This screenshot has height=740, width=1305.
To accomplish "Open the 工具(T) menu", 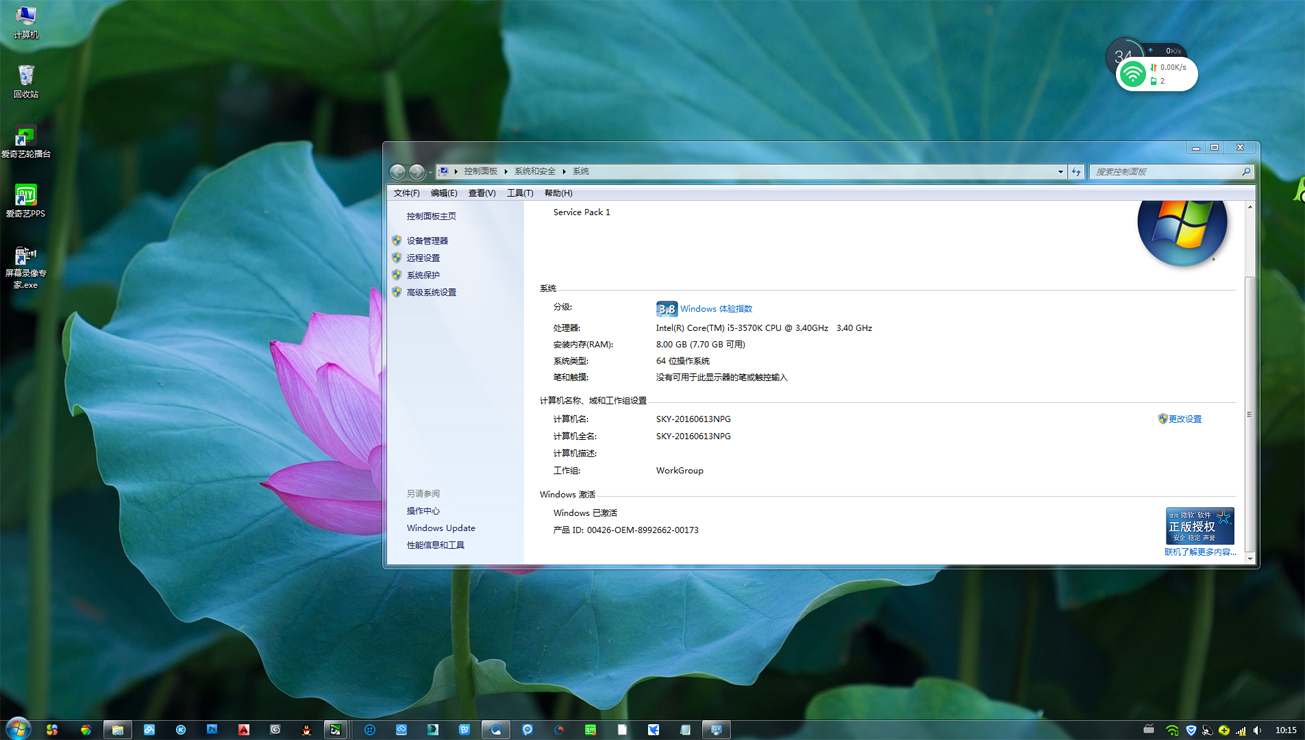I will pos(519,193).
